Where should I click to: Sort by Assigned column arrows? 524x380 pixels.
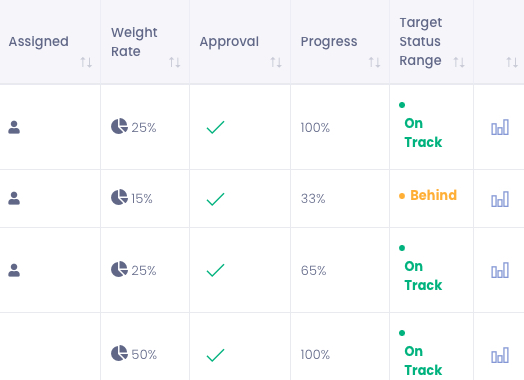[86, 62]
